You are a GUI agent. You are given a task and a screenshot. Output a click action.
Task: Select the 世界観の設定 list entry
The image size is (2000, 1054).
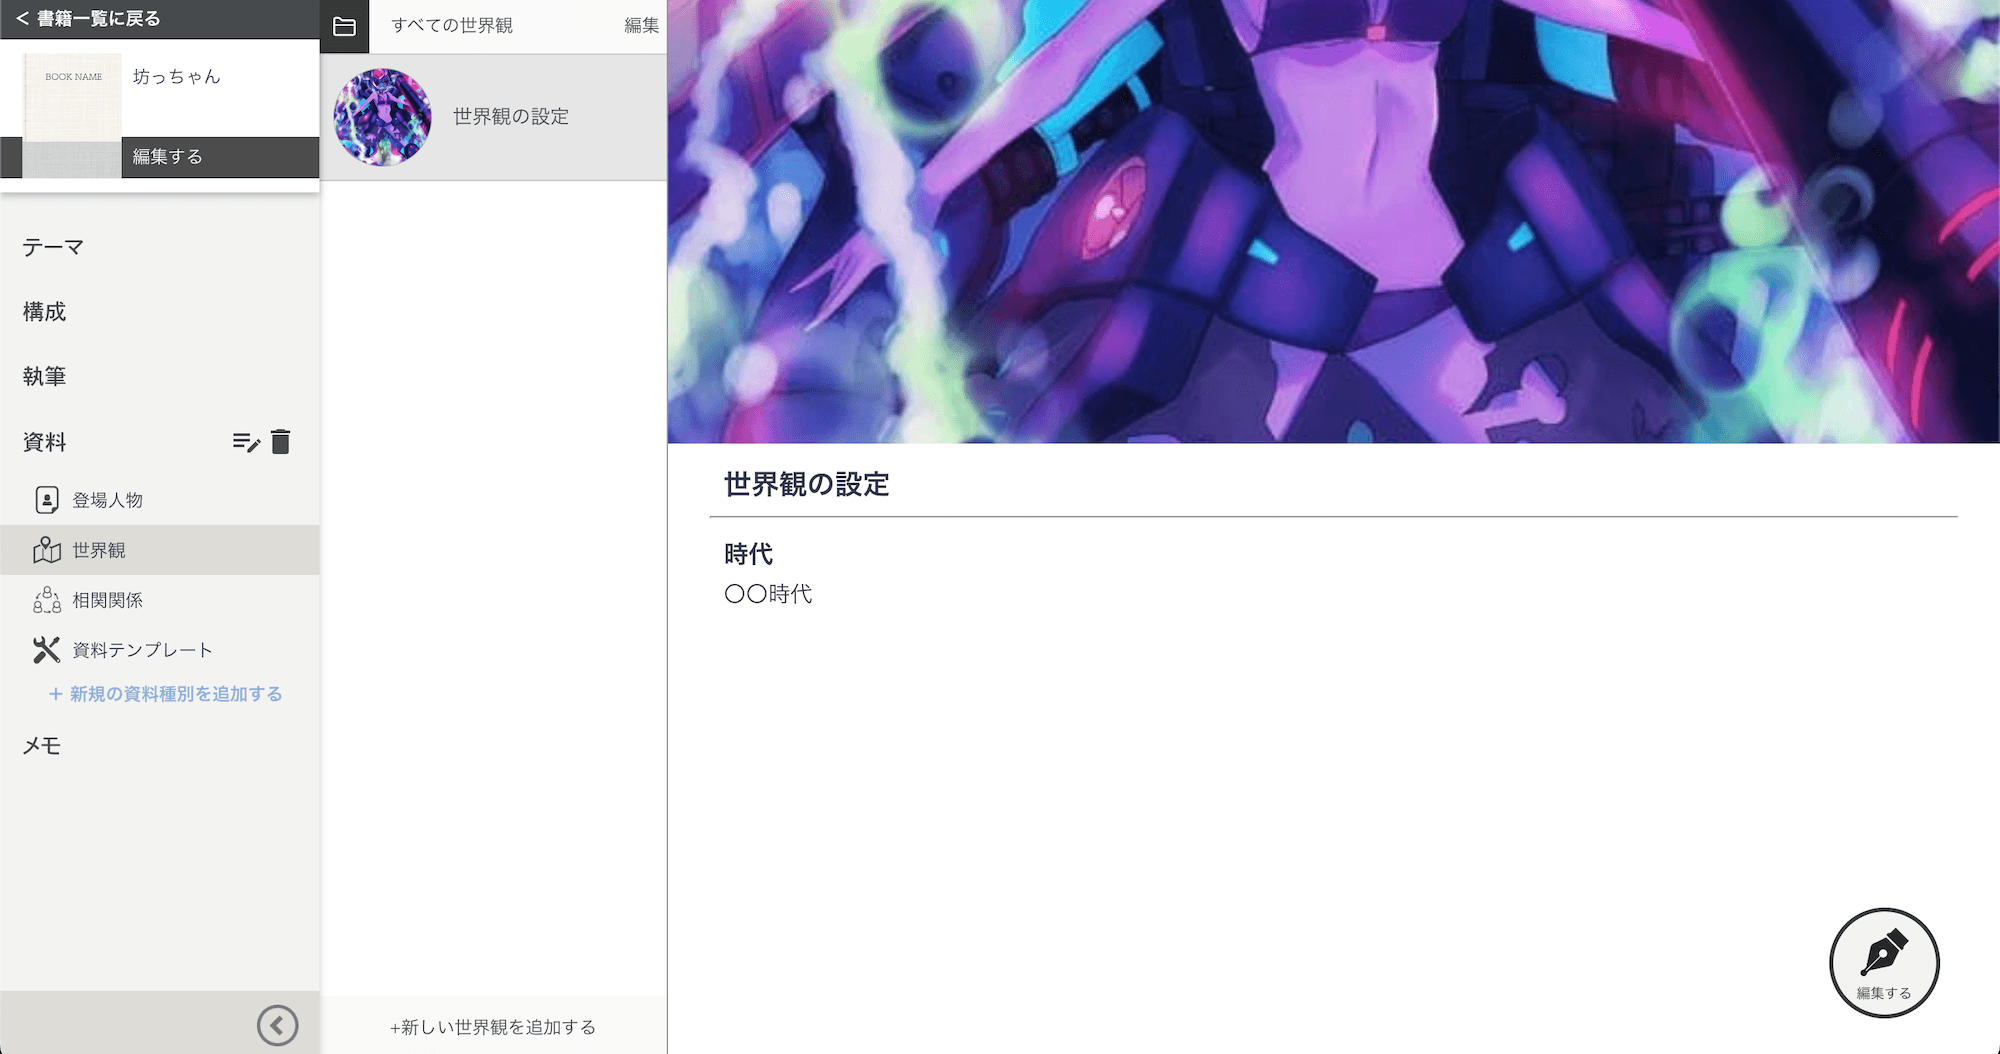(x=494, y=117)
